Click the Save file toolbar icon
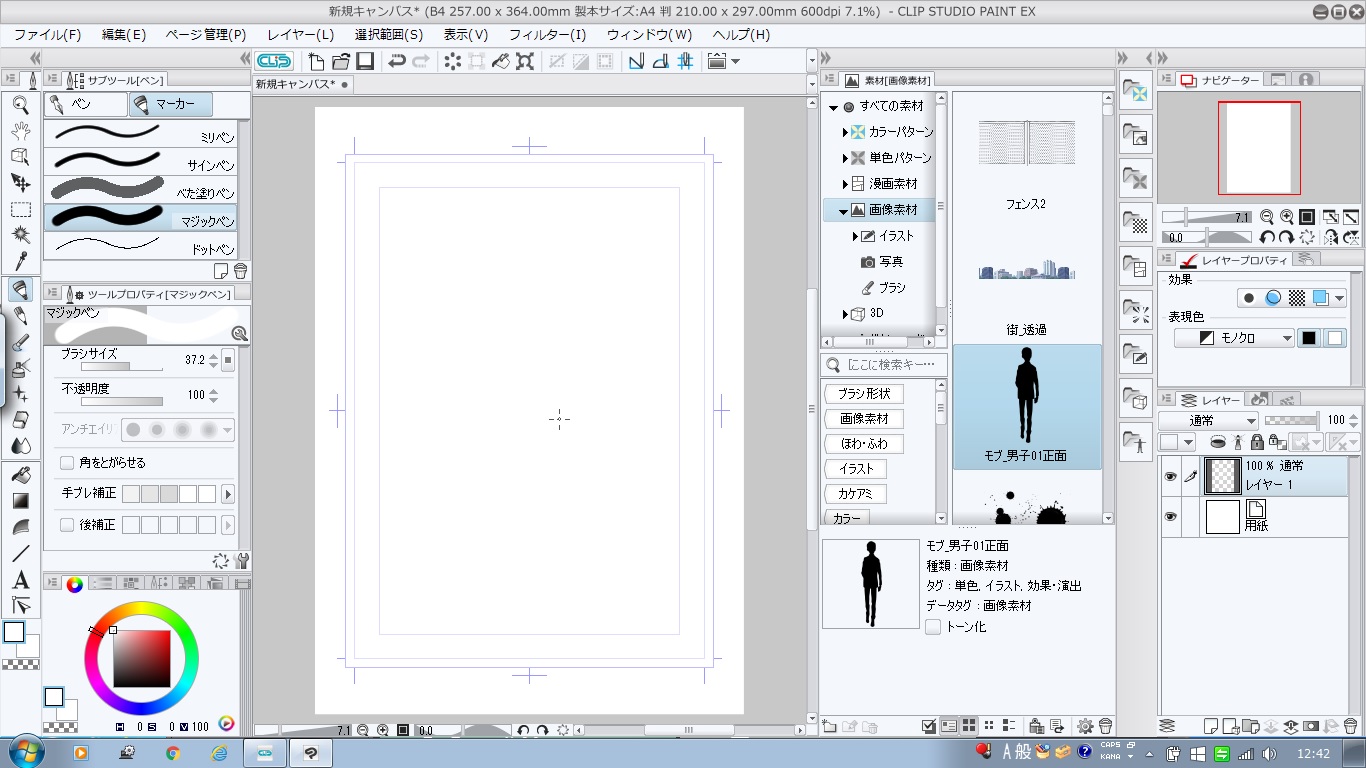 pos(364,61)
